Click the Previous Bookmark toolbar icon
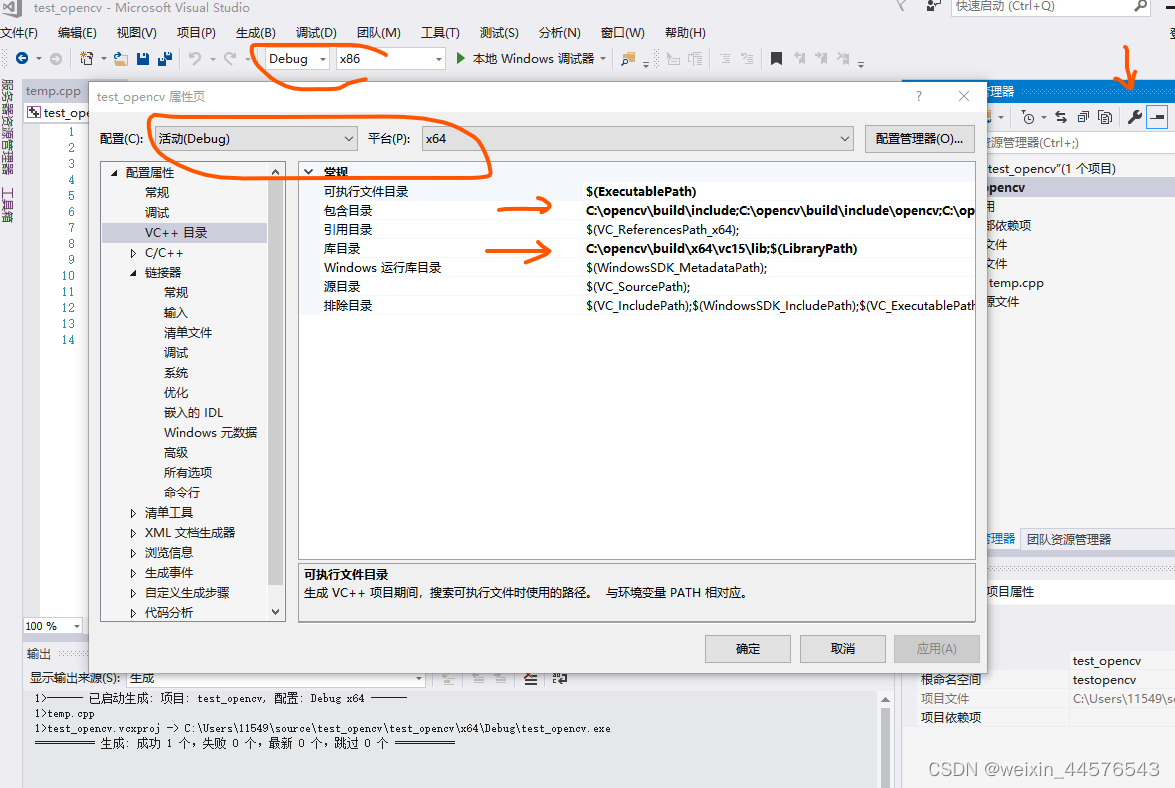The height and width of the screenshot is (788, 1175). click(x=800, y=58)
